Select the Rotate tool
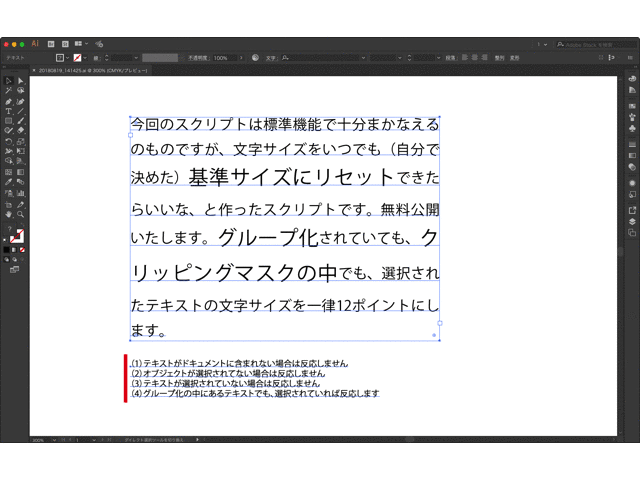 [8, 141]
